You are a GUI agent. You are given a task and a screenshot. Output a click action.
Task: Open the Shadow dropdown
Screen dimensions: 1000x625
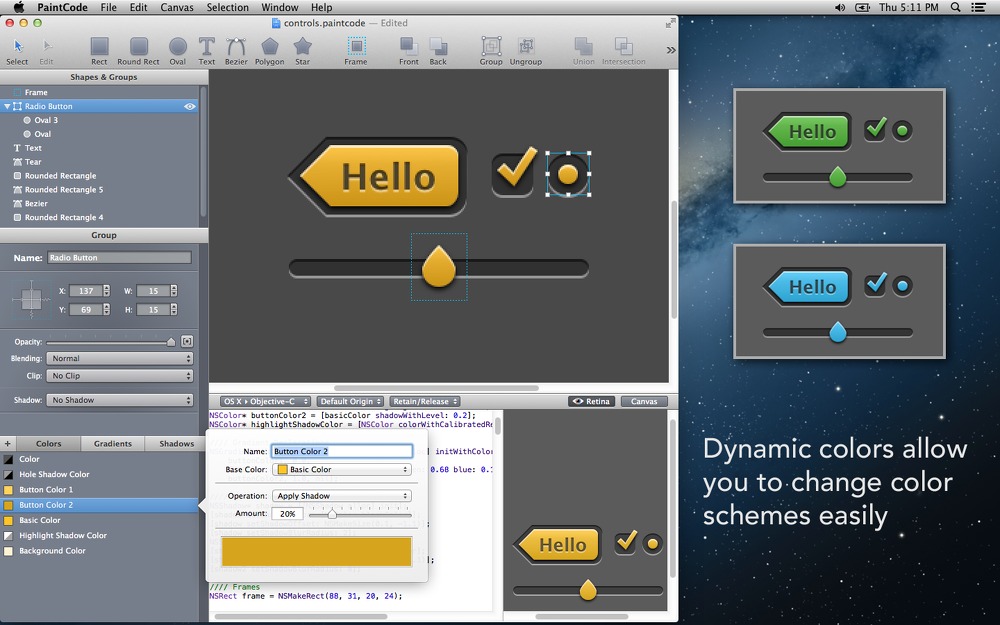[x=119, y=400]
